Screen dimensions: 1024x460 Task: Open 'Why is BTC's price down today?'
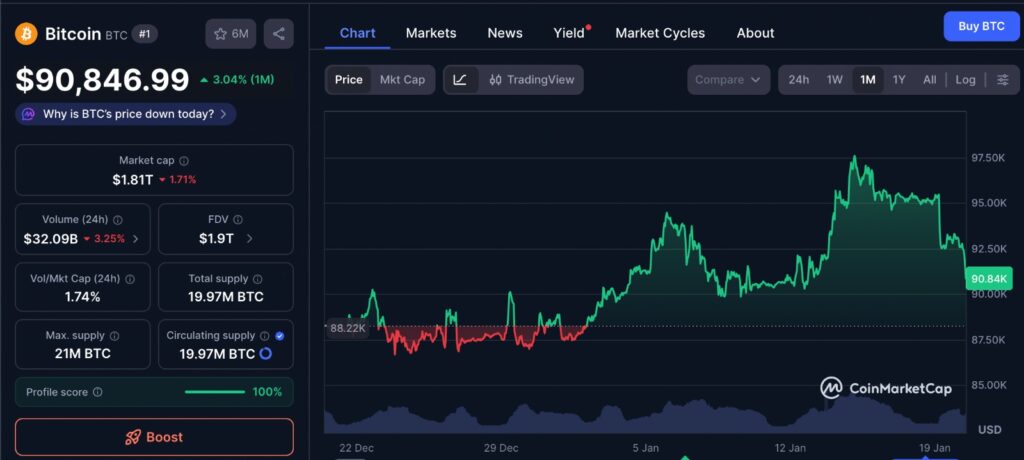pos(125,114)
